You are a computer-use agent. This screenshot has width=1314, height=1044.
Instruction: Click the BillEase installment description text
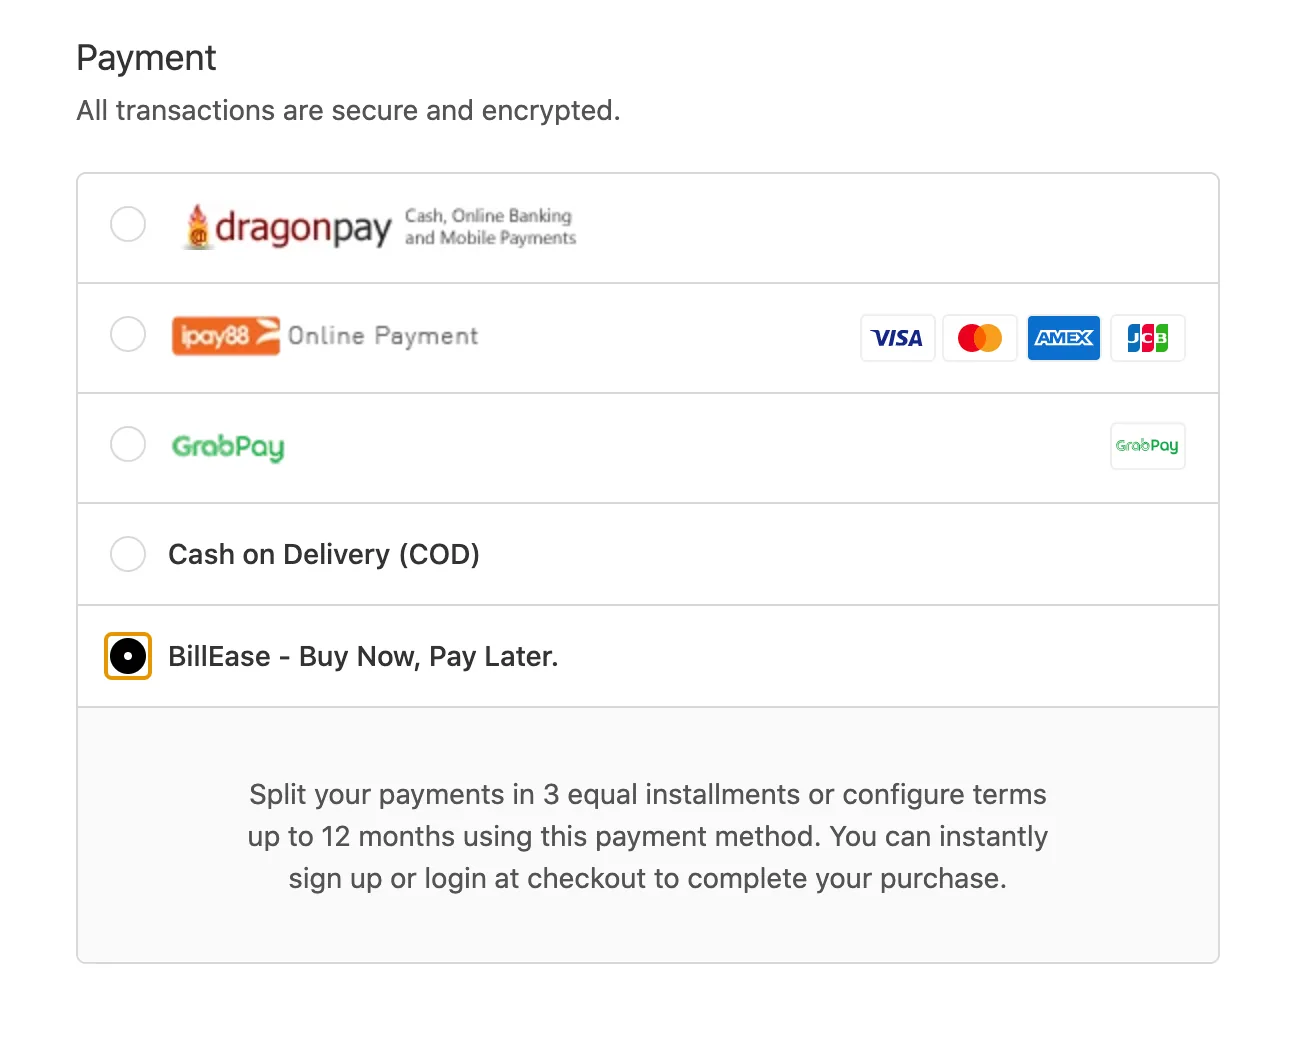point(648,836)
